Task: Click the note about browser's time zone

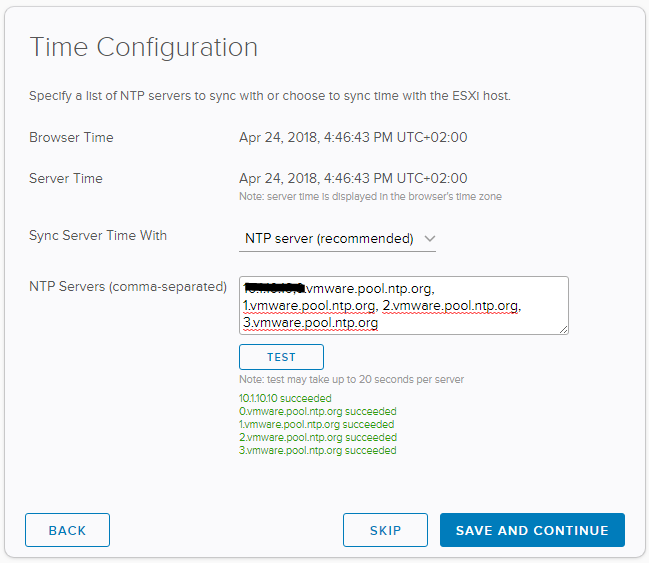Action: 370,196
